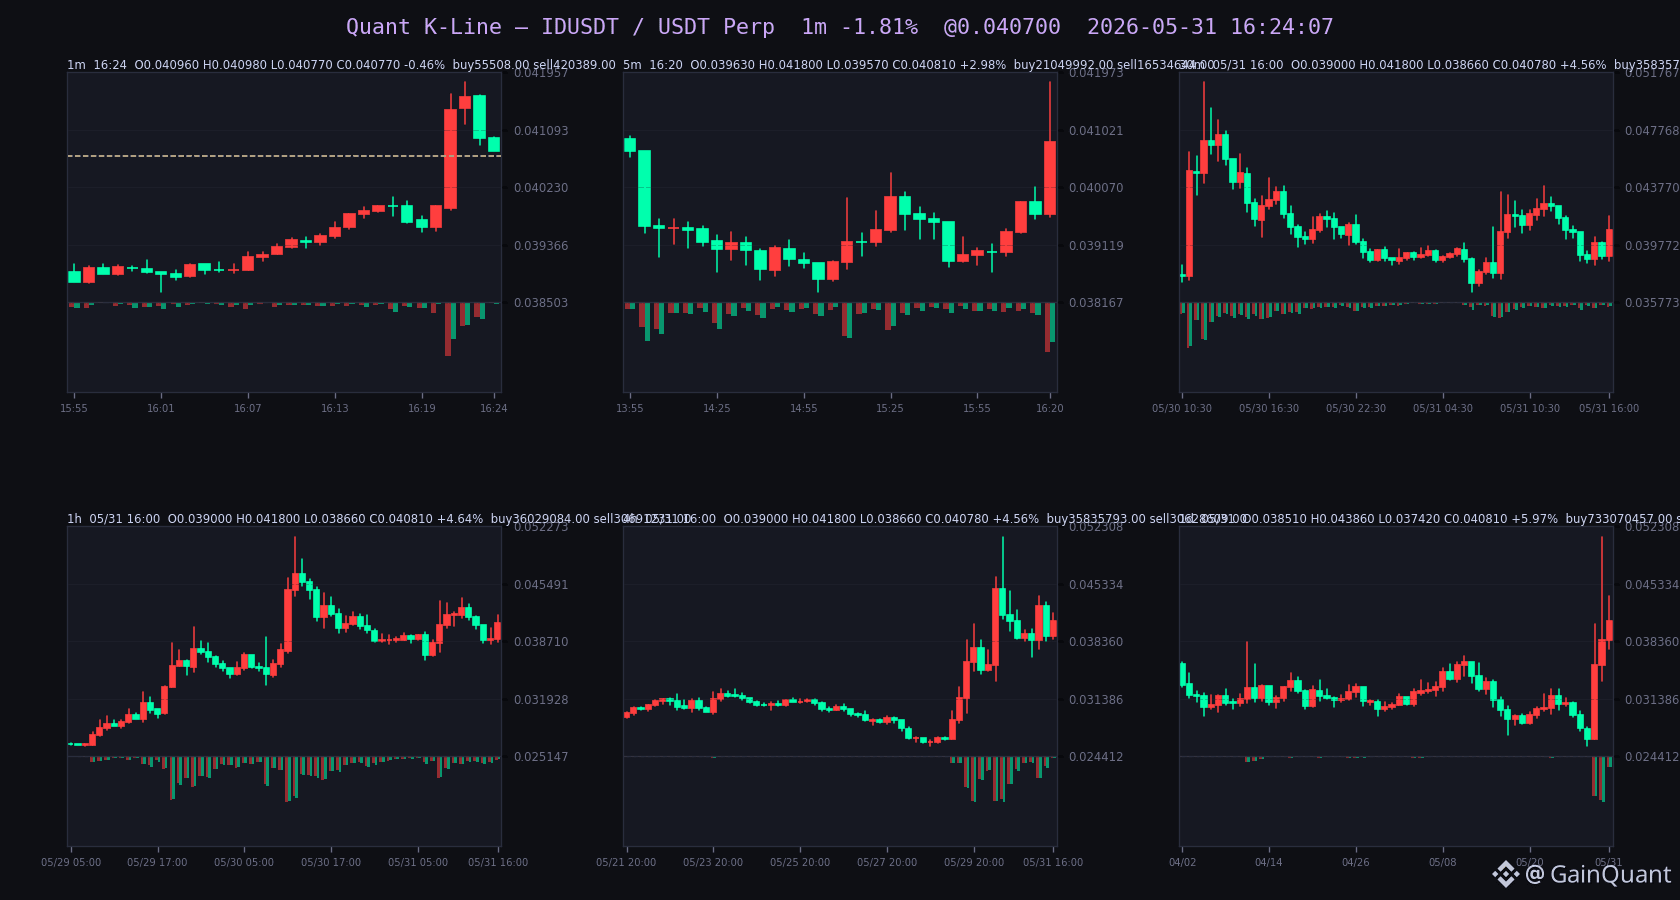
Task: Click the "05/29 20:00" time axis label
Action: coord(974,862)
